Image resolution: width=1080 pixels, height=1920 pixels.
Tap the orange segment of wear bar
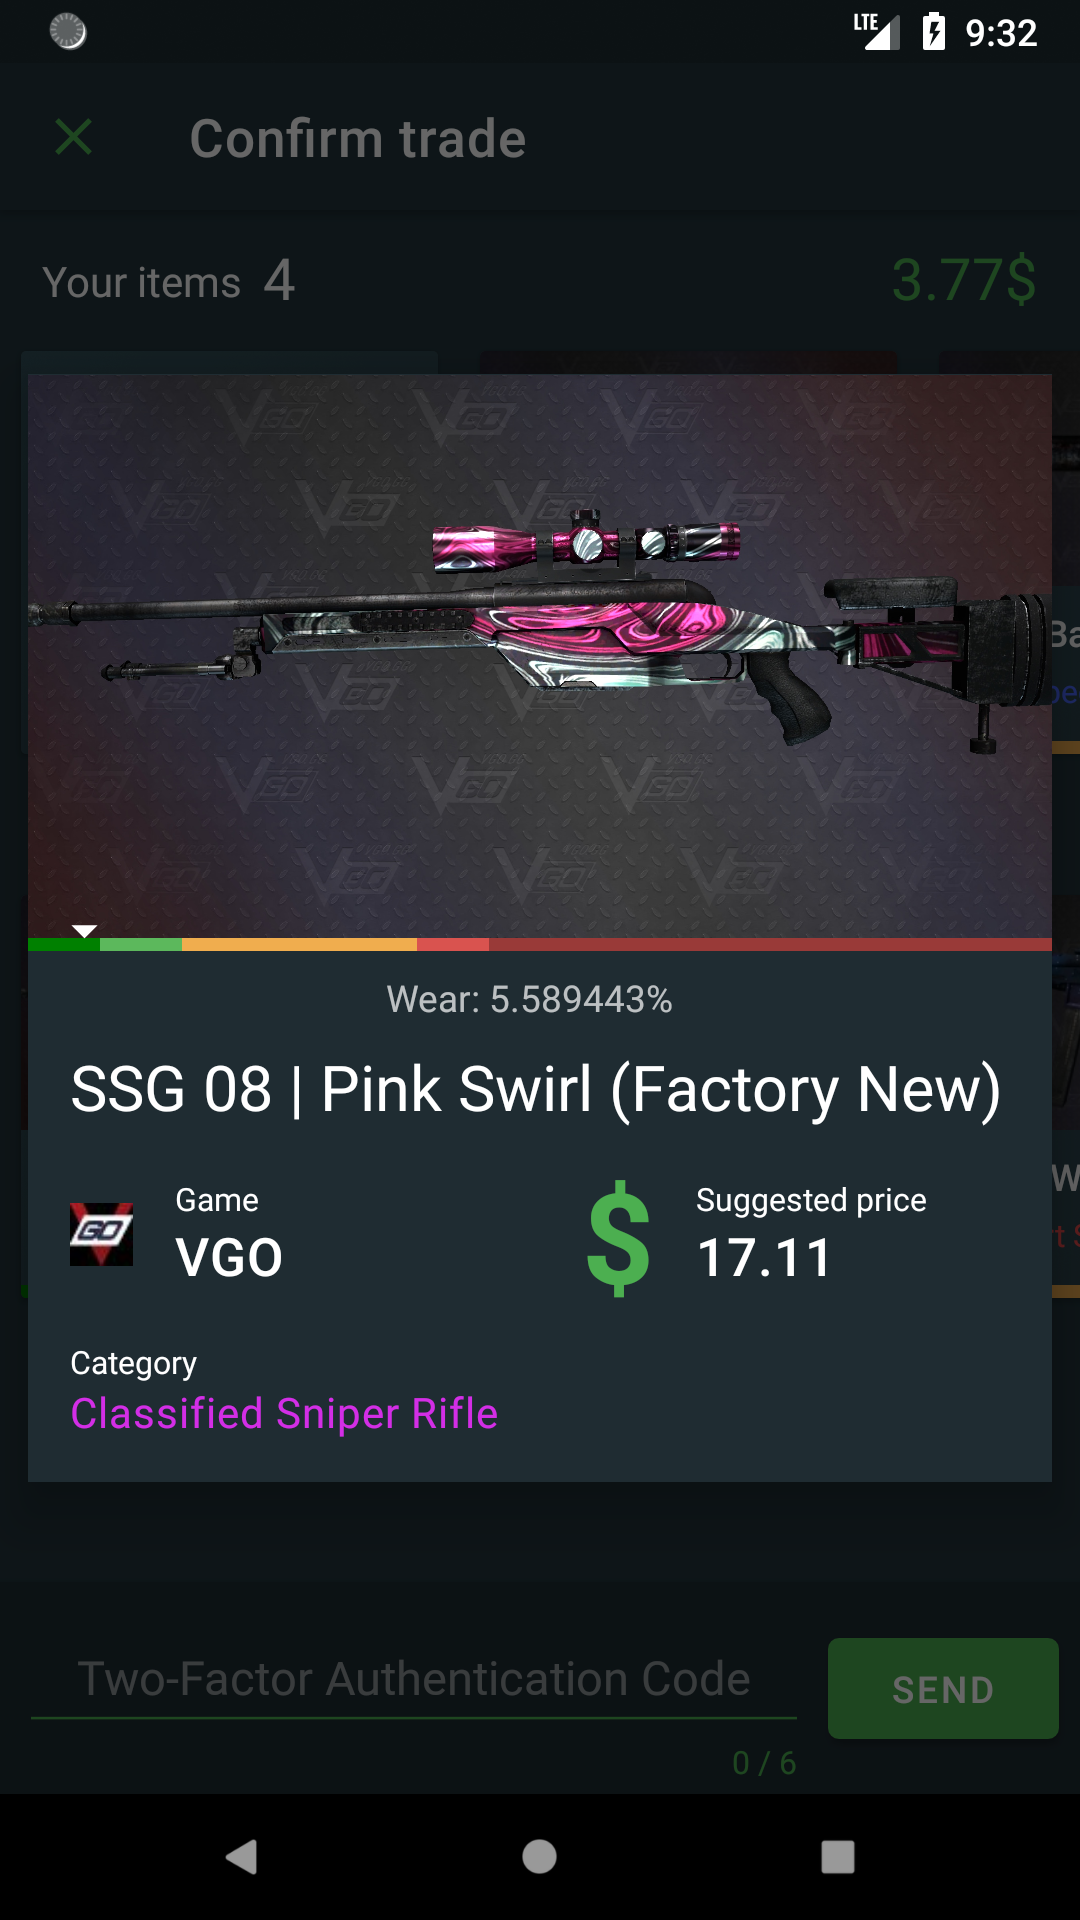[x=299, y=944]
